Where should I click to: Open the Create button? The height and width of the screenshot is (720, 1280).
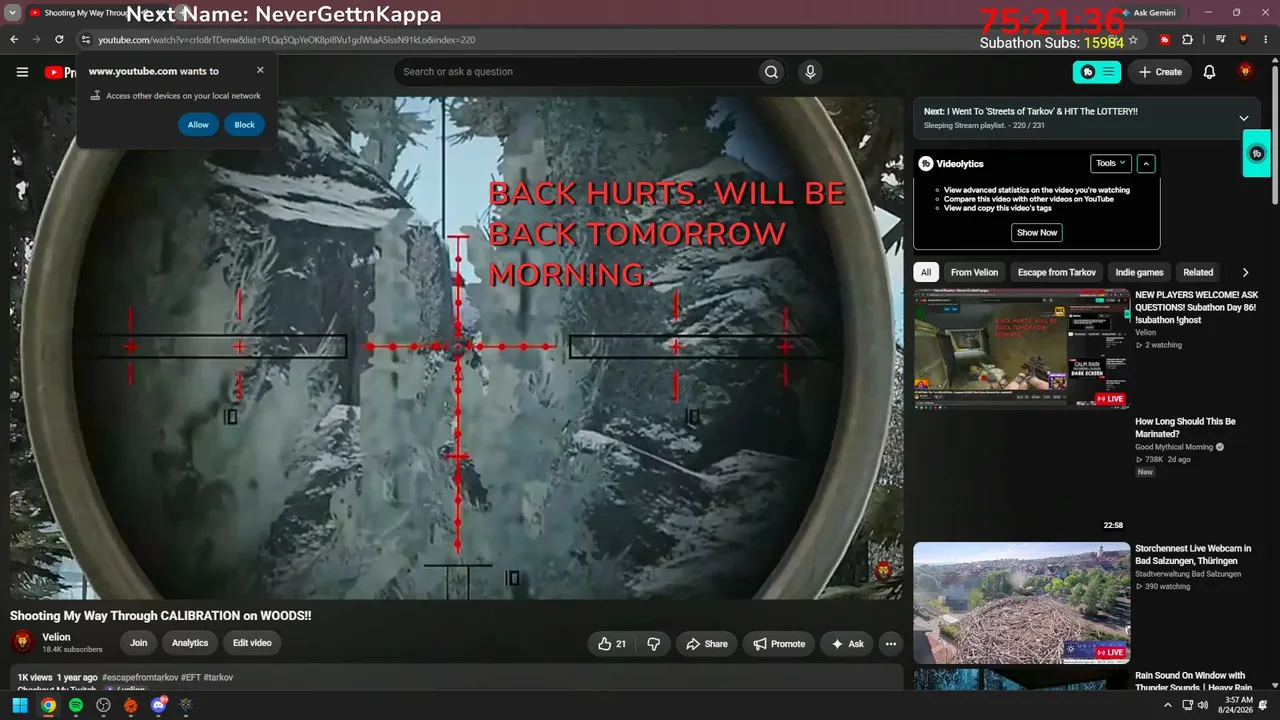point(1159,72)
